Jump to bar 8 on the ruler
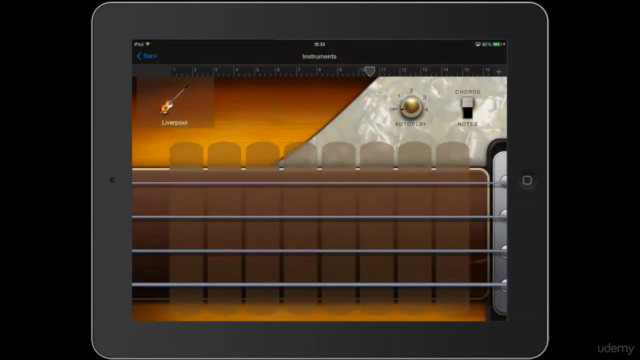Image resolution: width=640 pixels, height=360 pixels. (320, 71)
